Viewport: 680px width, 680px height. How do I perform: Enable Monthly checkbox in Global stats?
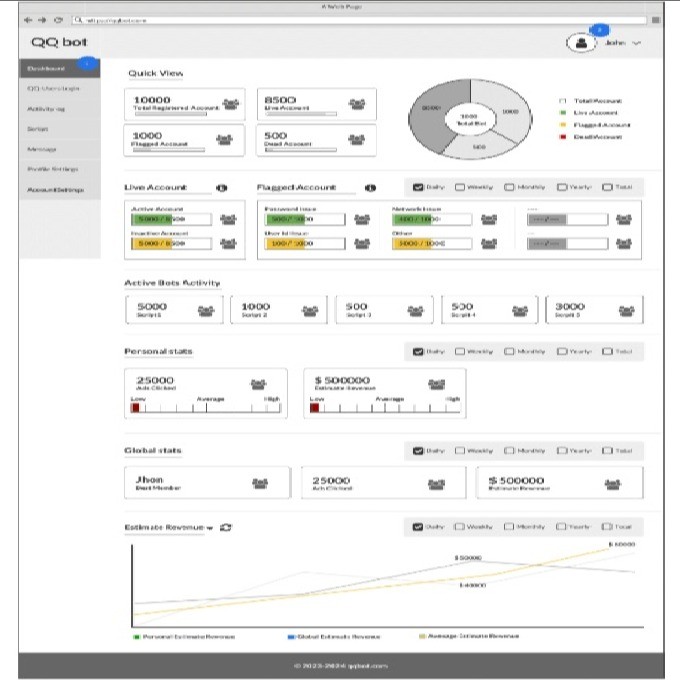510,451
